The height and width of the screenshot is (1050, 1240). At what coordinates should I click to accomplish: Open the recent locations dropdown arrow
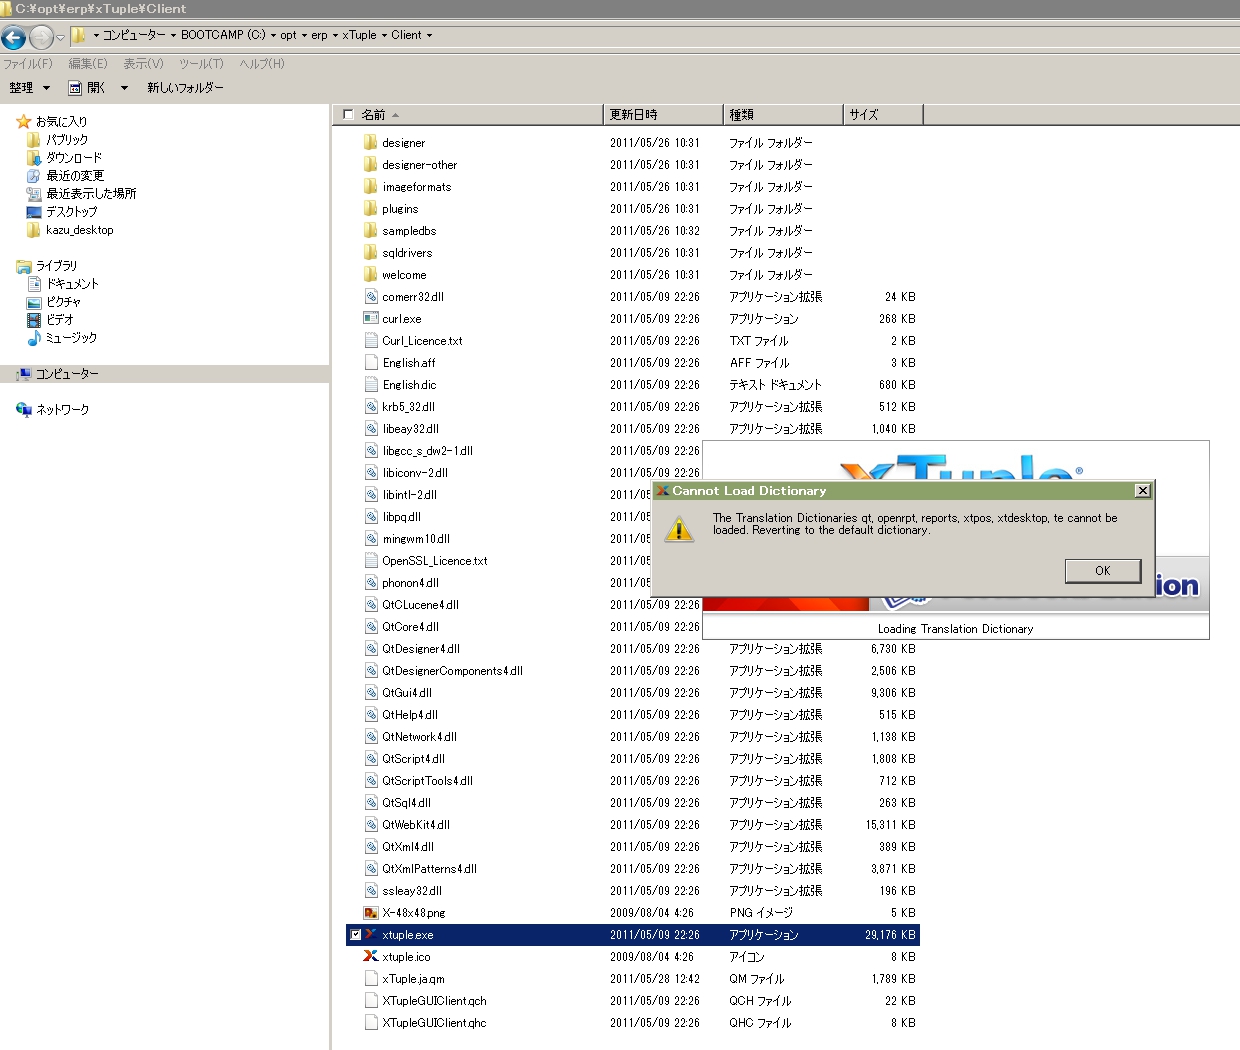61,38
